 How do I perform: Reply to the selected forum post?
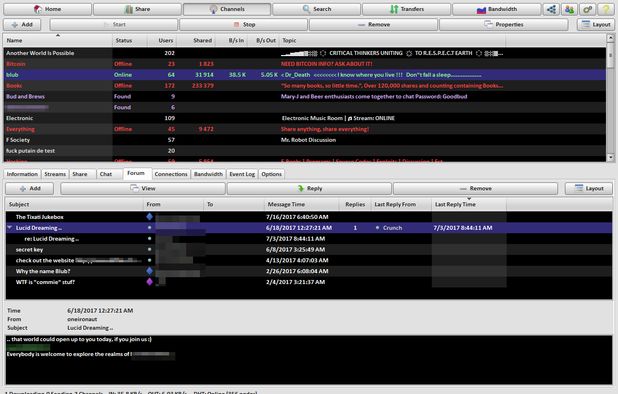[x=309, y=188]
